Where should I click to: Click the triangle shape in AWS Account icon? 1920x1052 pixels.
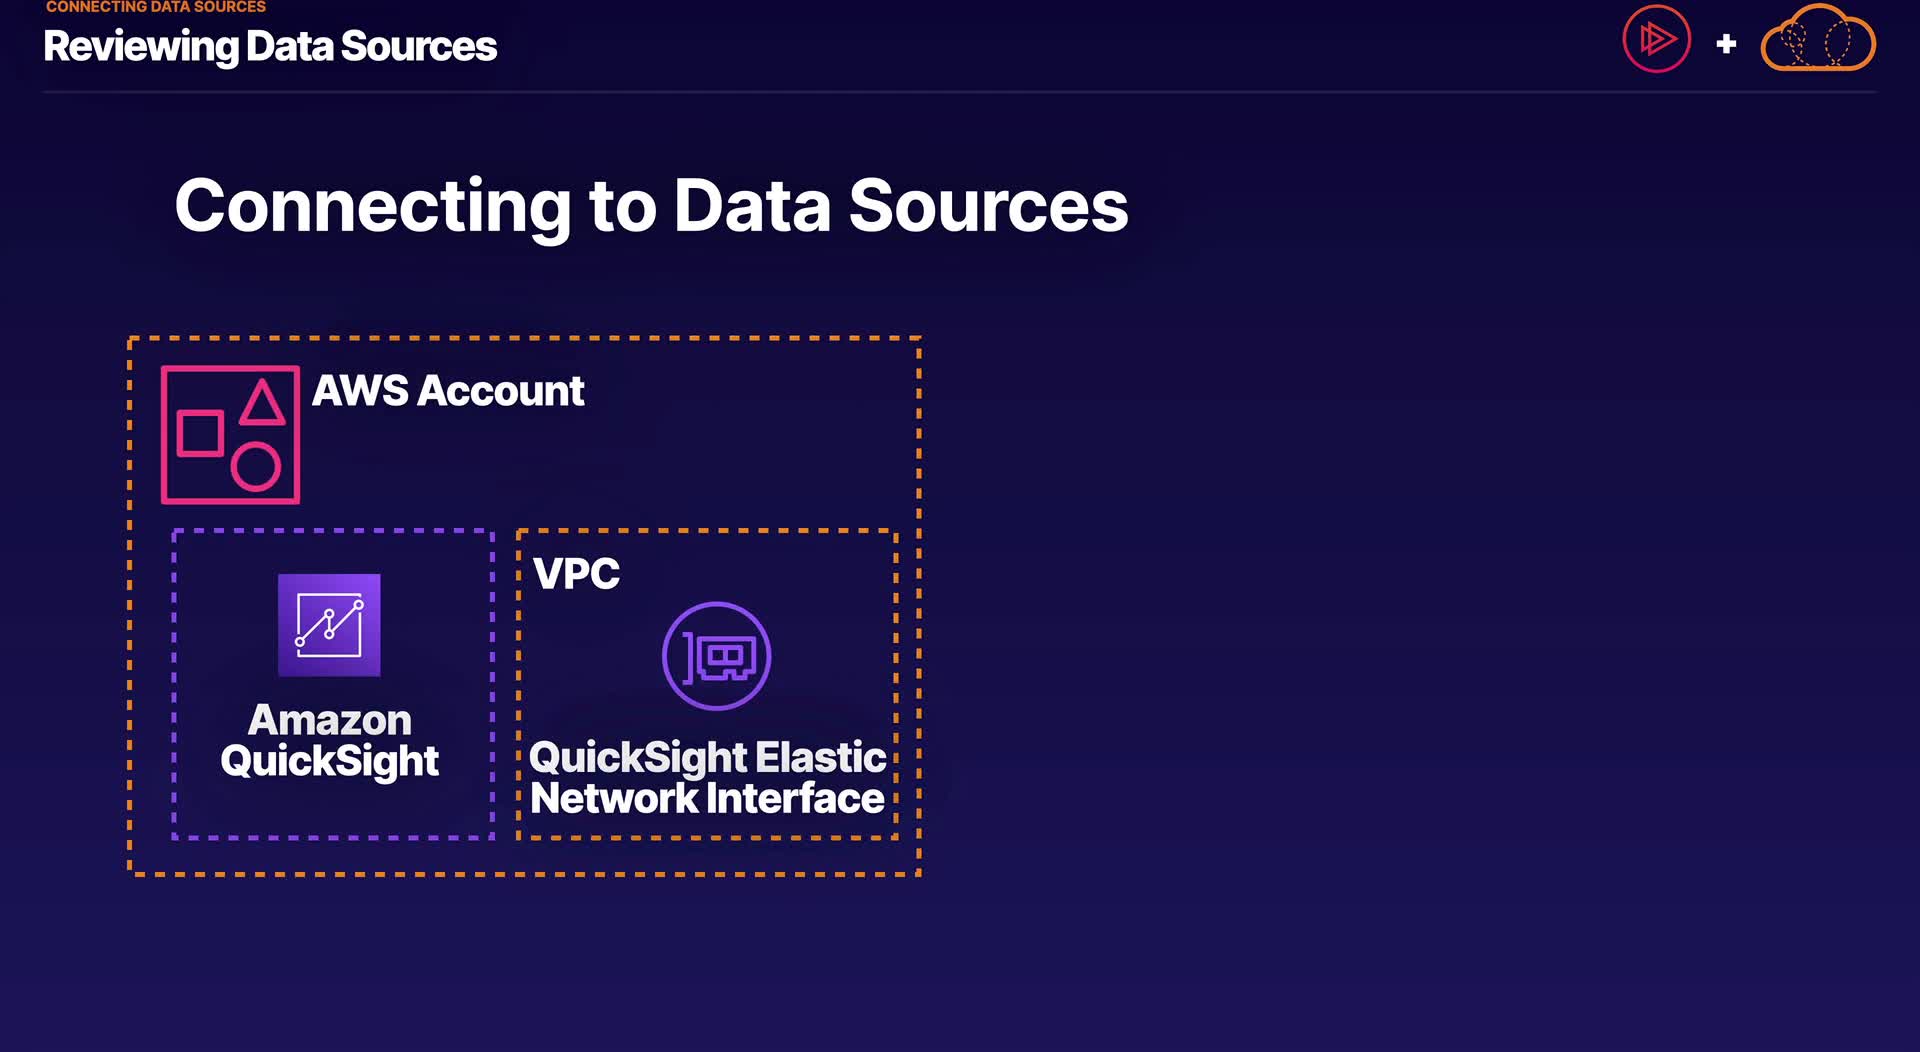pyautogui.click(x=262, y=402)
